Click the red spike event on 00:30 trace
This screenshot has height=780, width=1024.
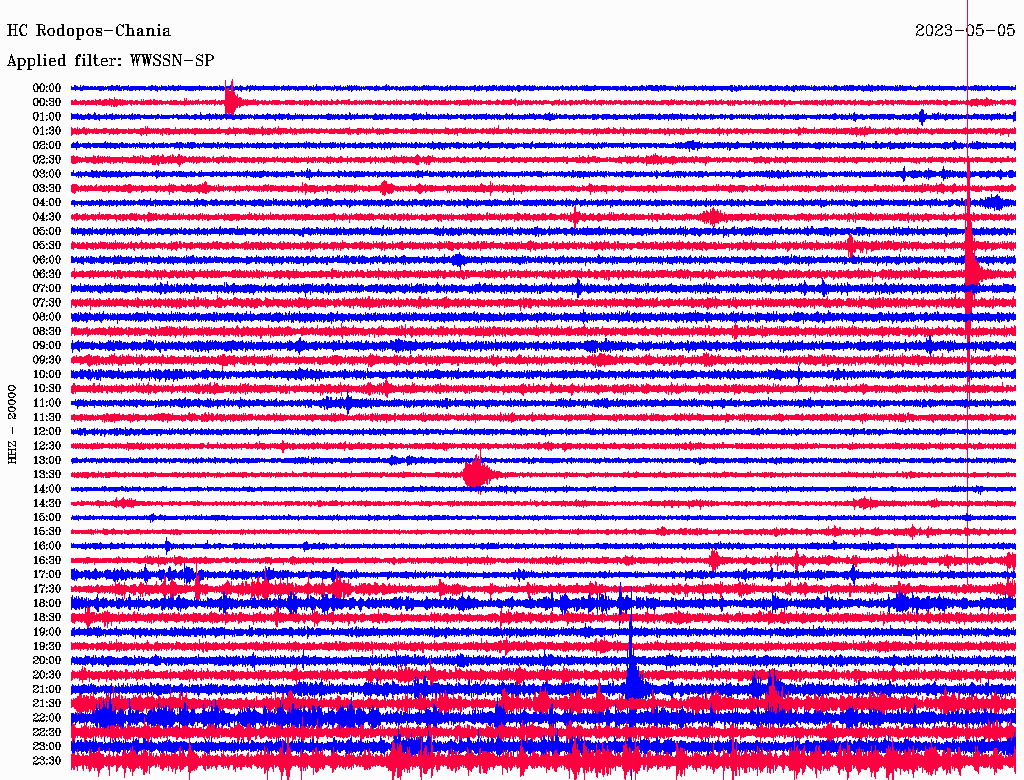click(x=231, y=101)
